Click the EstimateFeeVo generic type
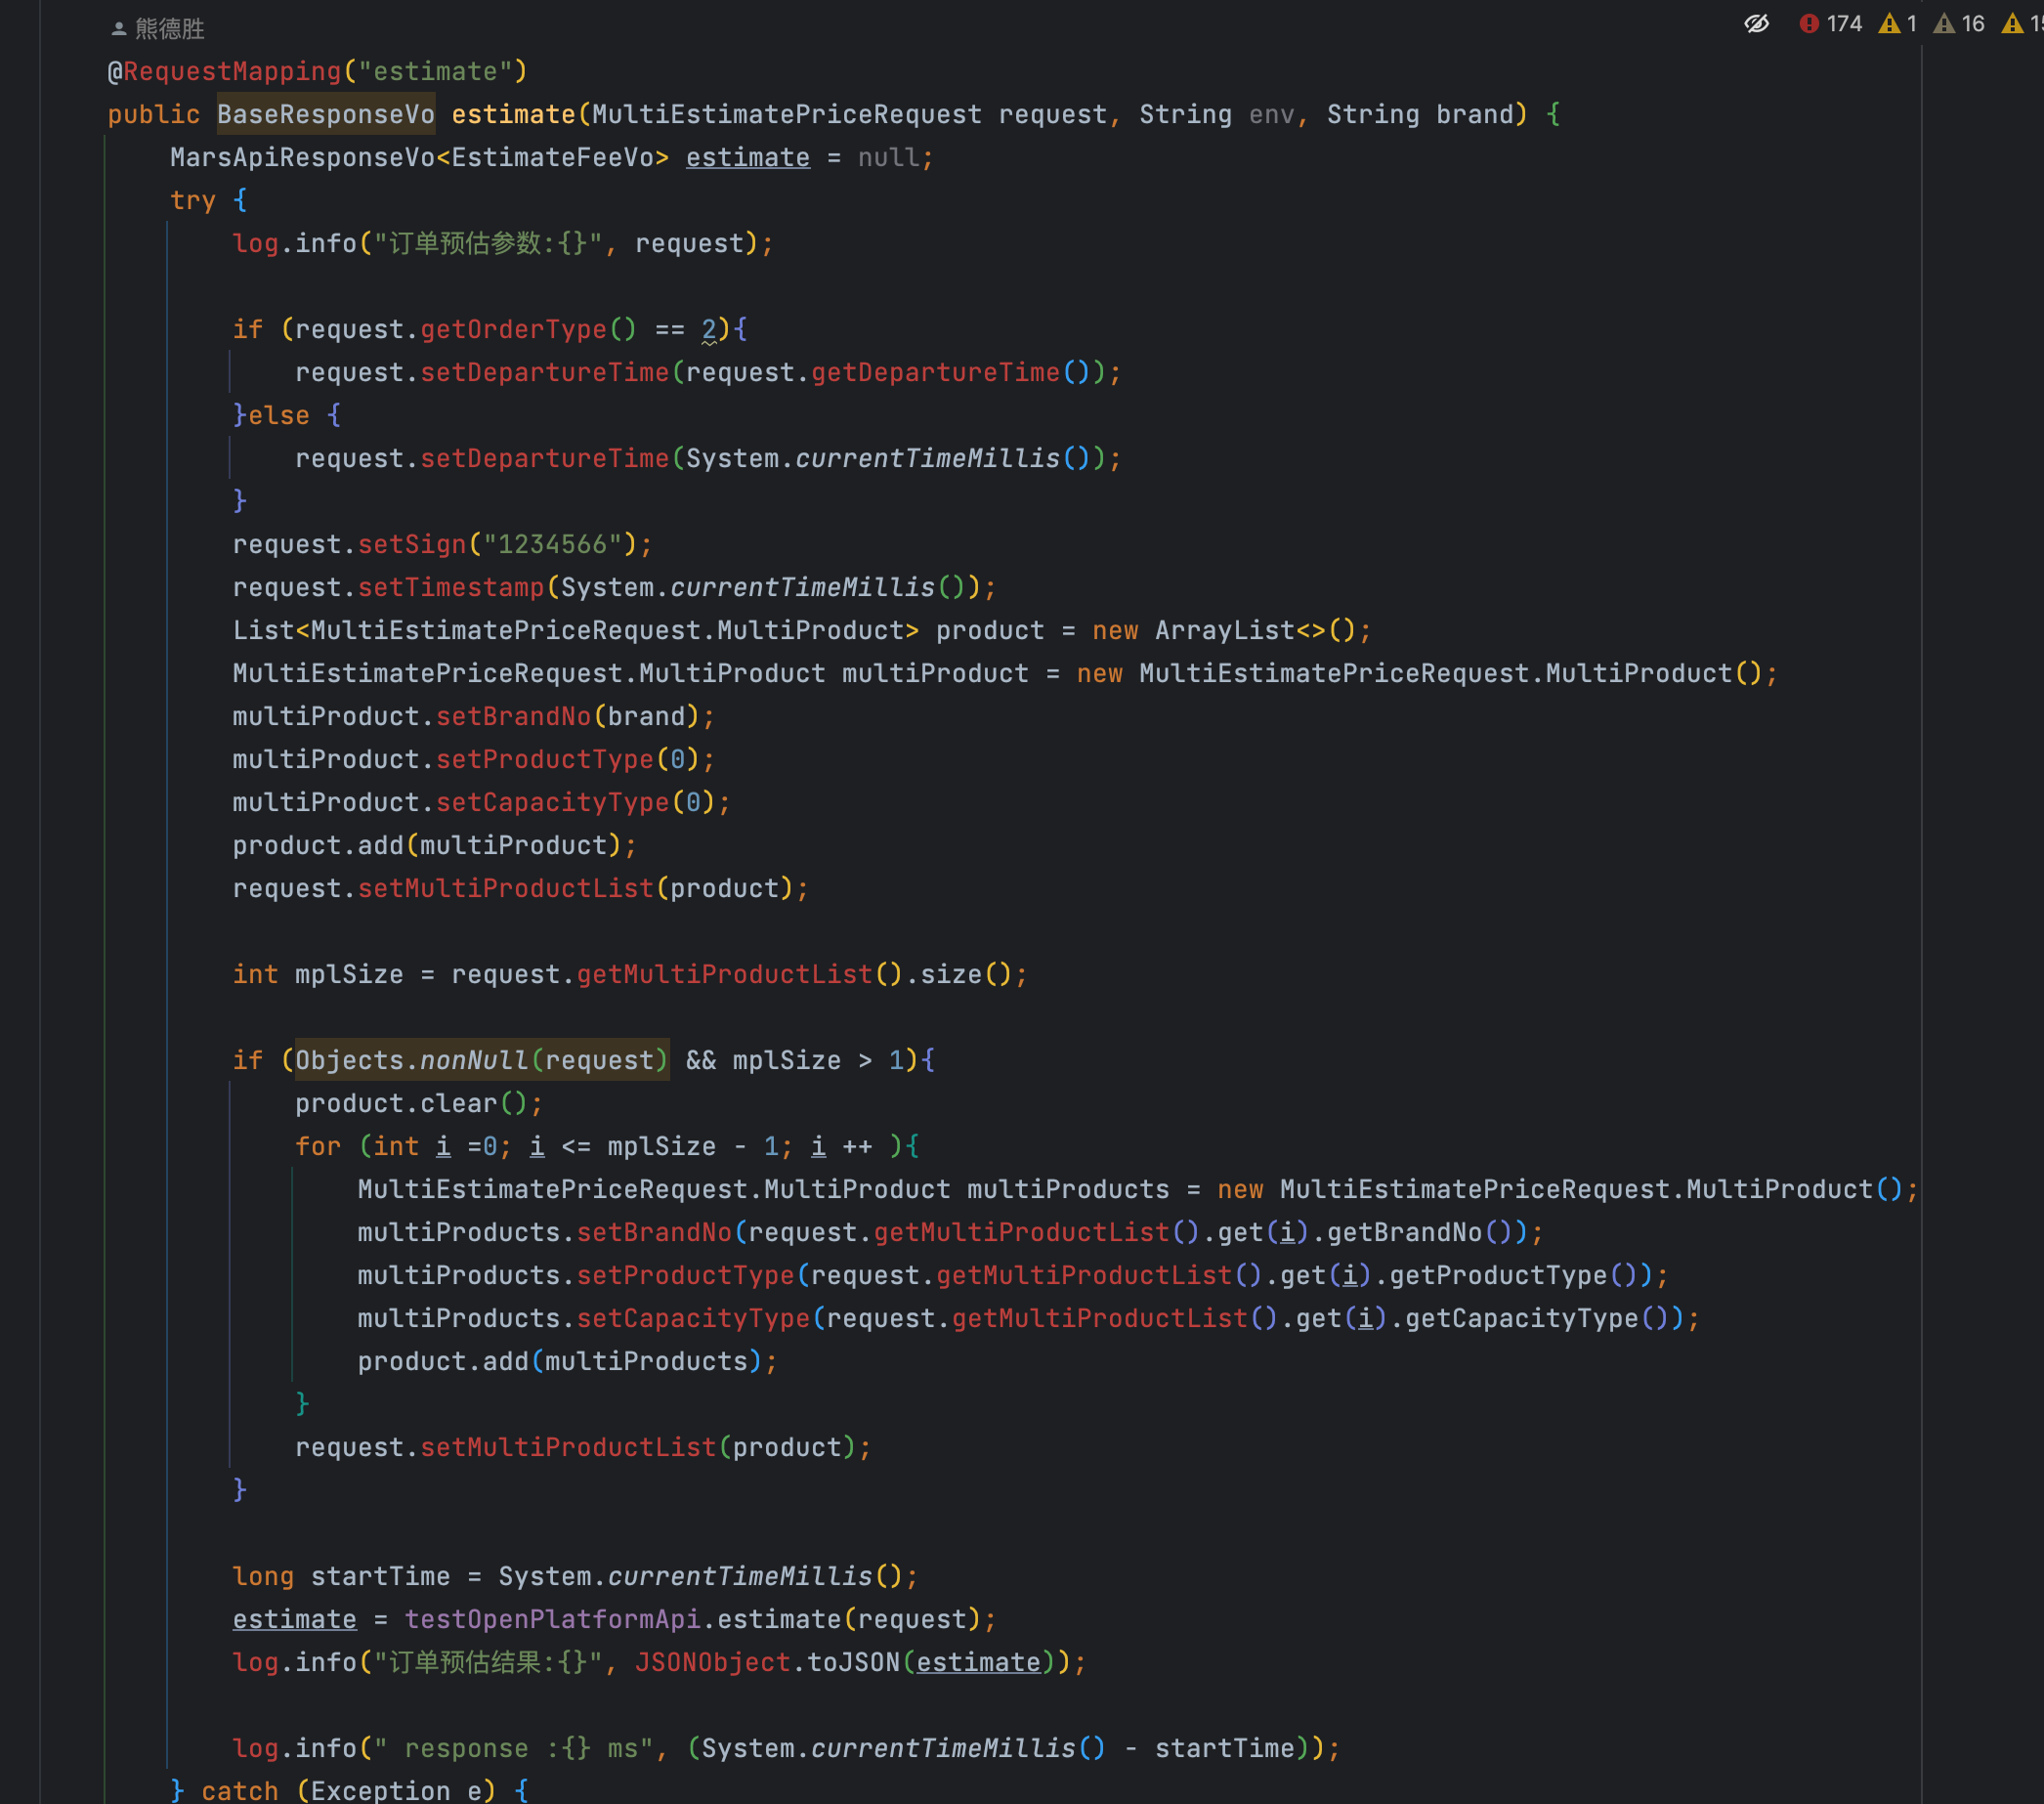This screenshot has height=1804, width=2044. [552, 157]
